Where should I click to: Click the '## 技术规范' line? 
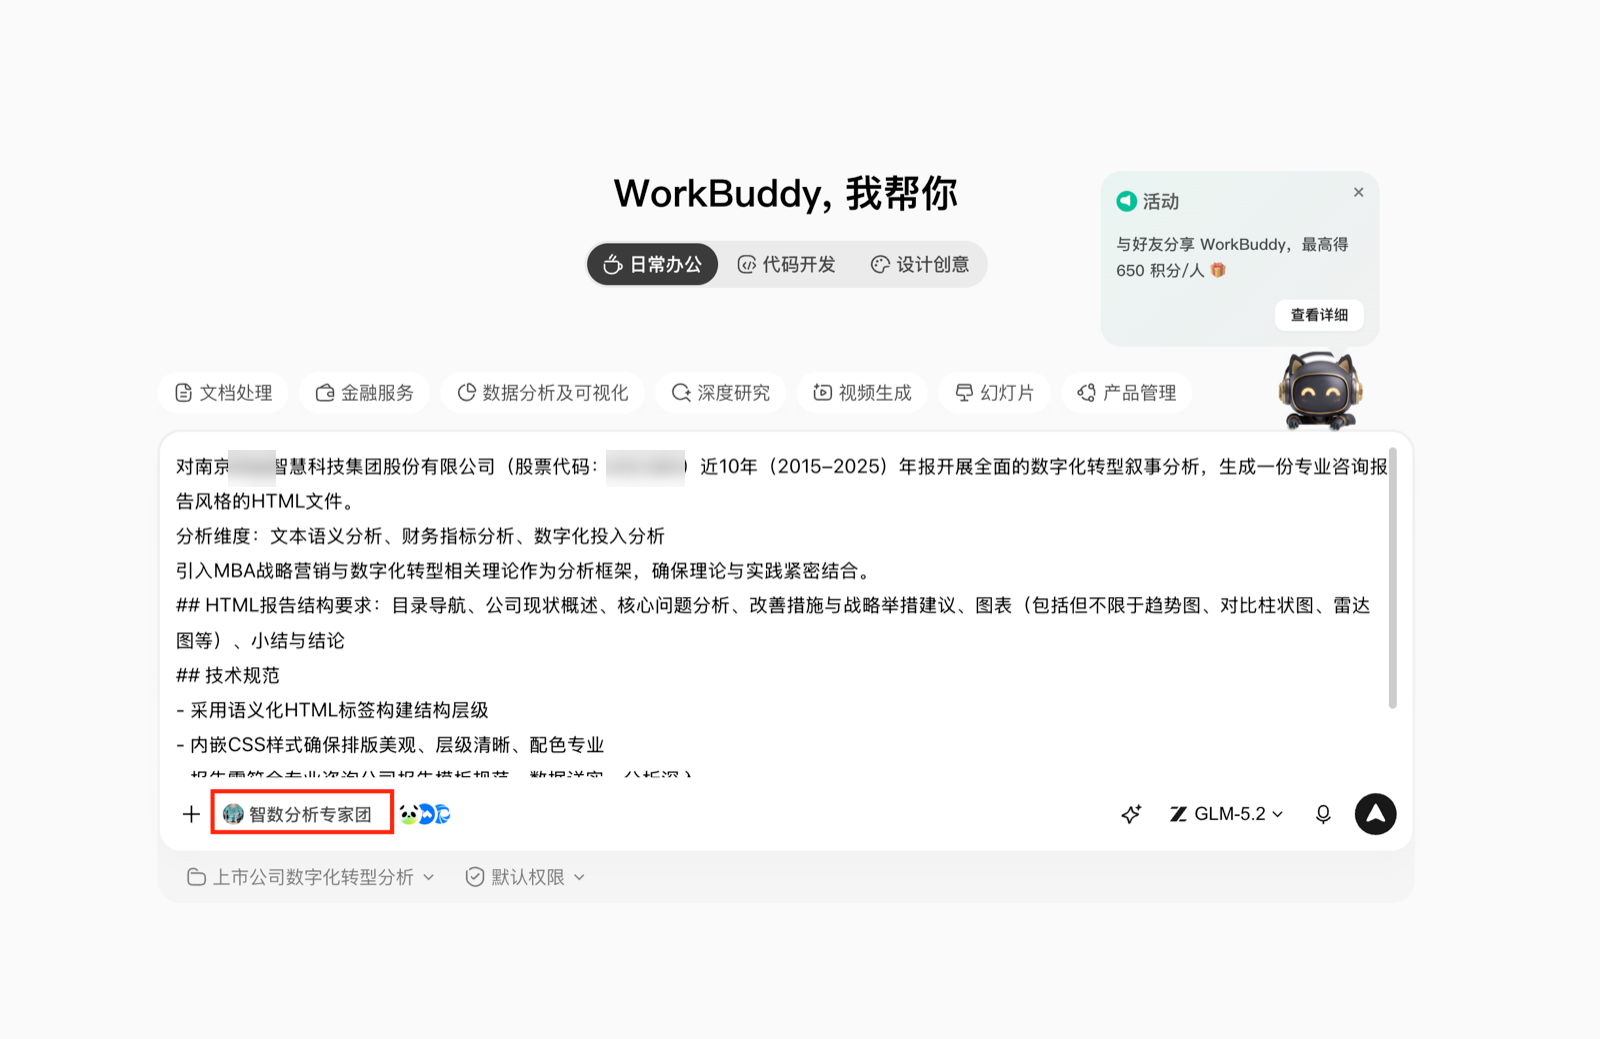[x=228, y=675]
